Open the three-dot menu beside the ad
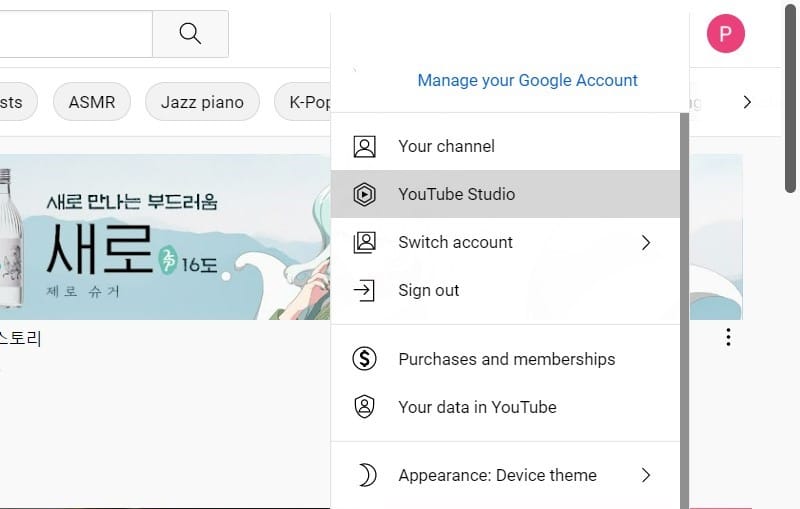Screen dimensions: 800x509 (x=728, y=337)
